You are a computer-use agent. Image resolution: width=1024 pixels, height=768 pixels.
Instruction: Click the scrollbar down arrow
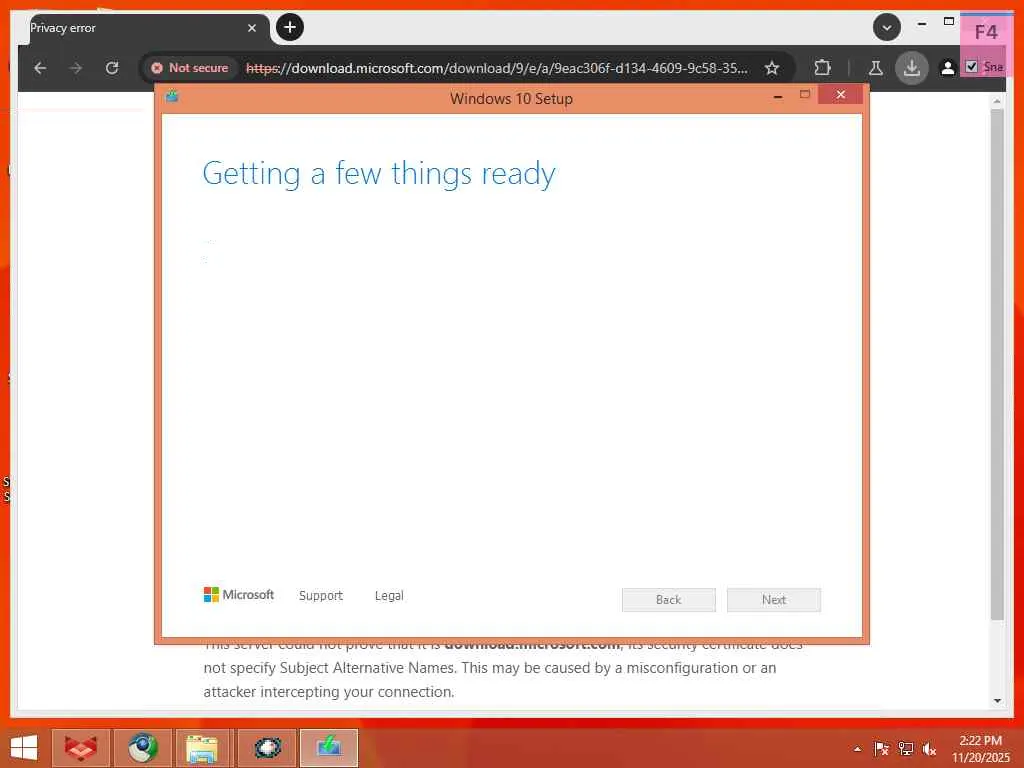[x=997, y=701]
